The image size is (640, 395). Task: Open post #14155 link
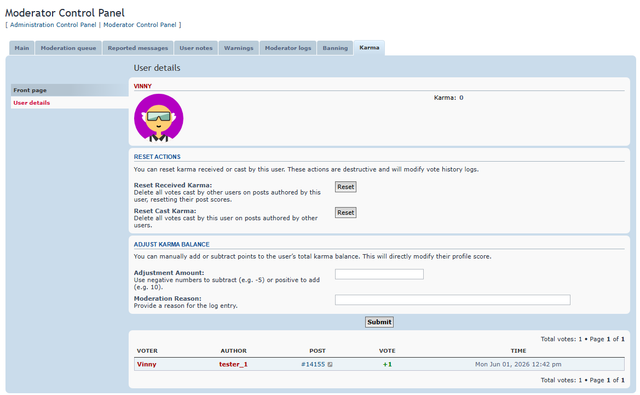[x=313, y=364]
